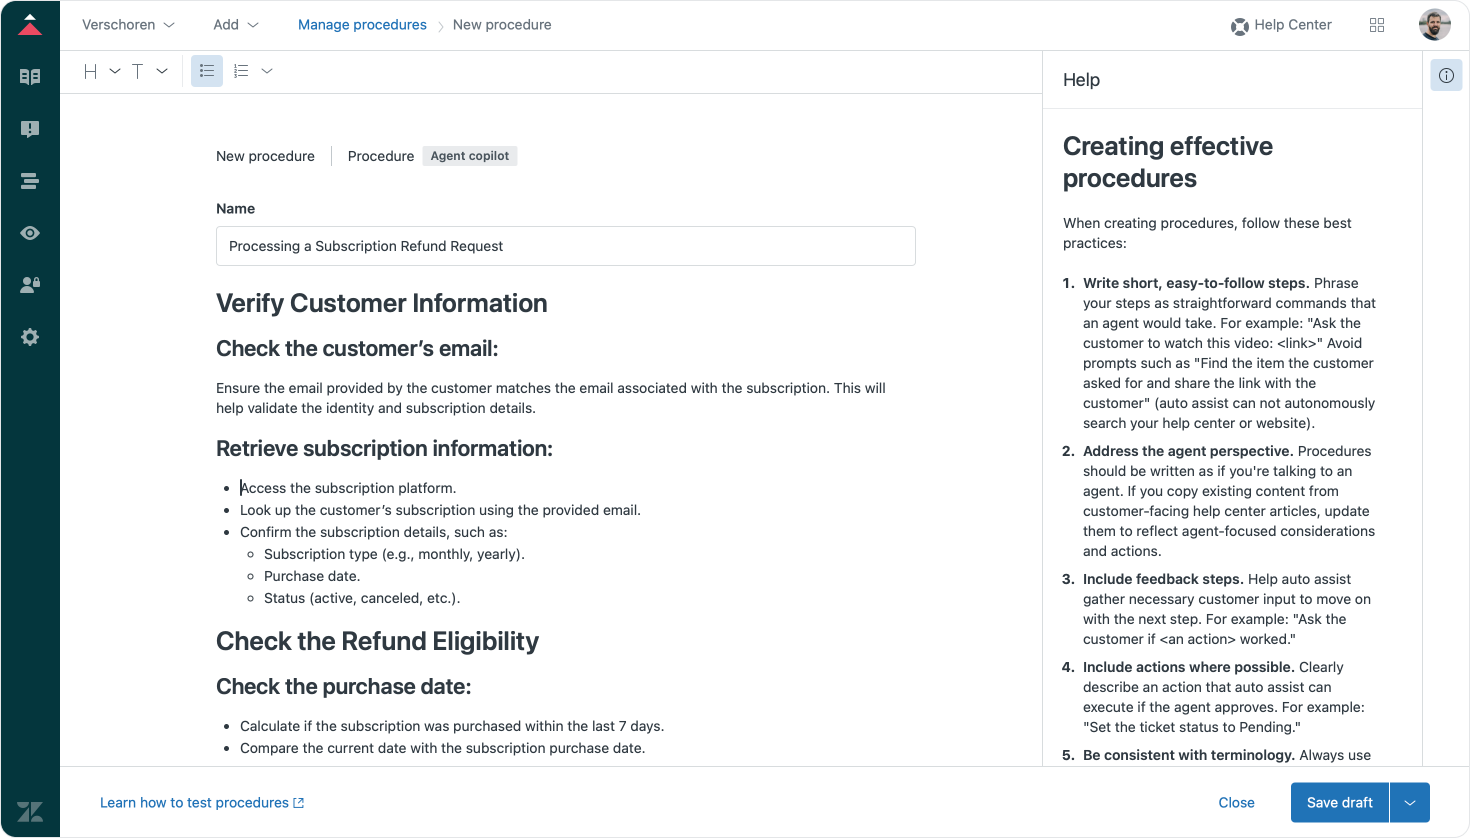Open the Zendesk products grid icon
1470x838 pixels.
click(1377, 25)
